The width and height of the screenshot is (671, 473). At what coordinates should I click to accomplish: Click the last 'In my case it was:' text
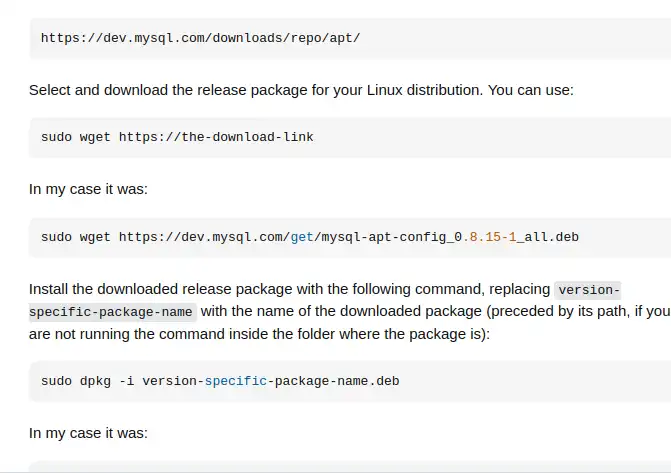click(x=88, y=433)
